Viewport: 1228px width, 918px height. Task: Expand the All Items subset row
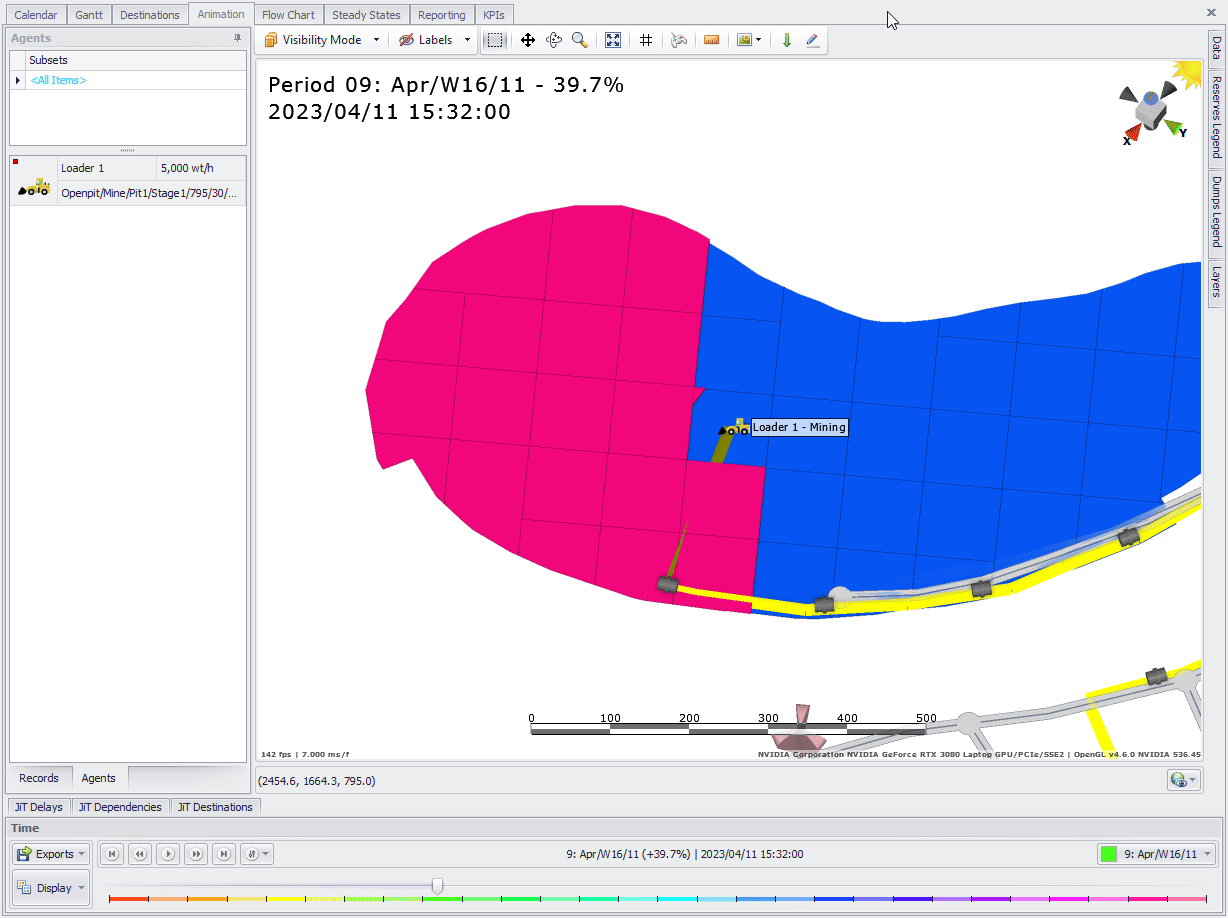pos(17,80)
